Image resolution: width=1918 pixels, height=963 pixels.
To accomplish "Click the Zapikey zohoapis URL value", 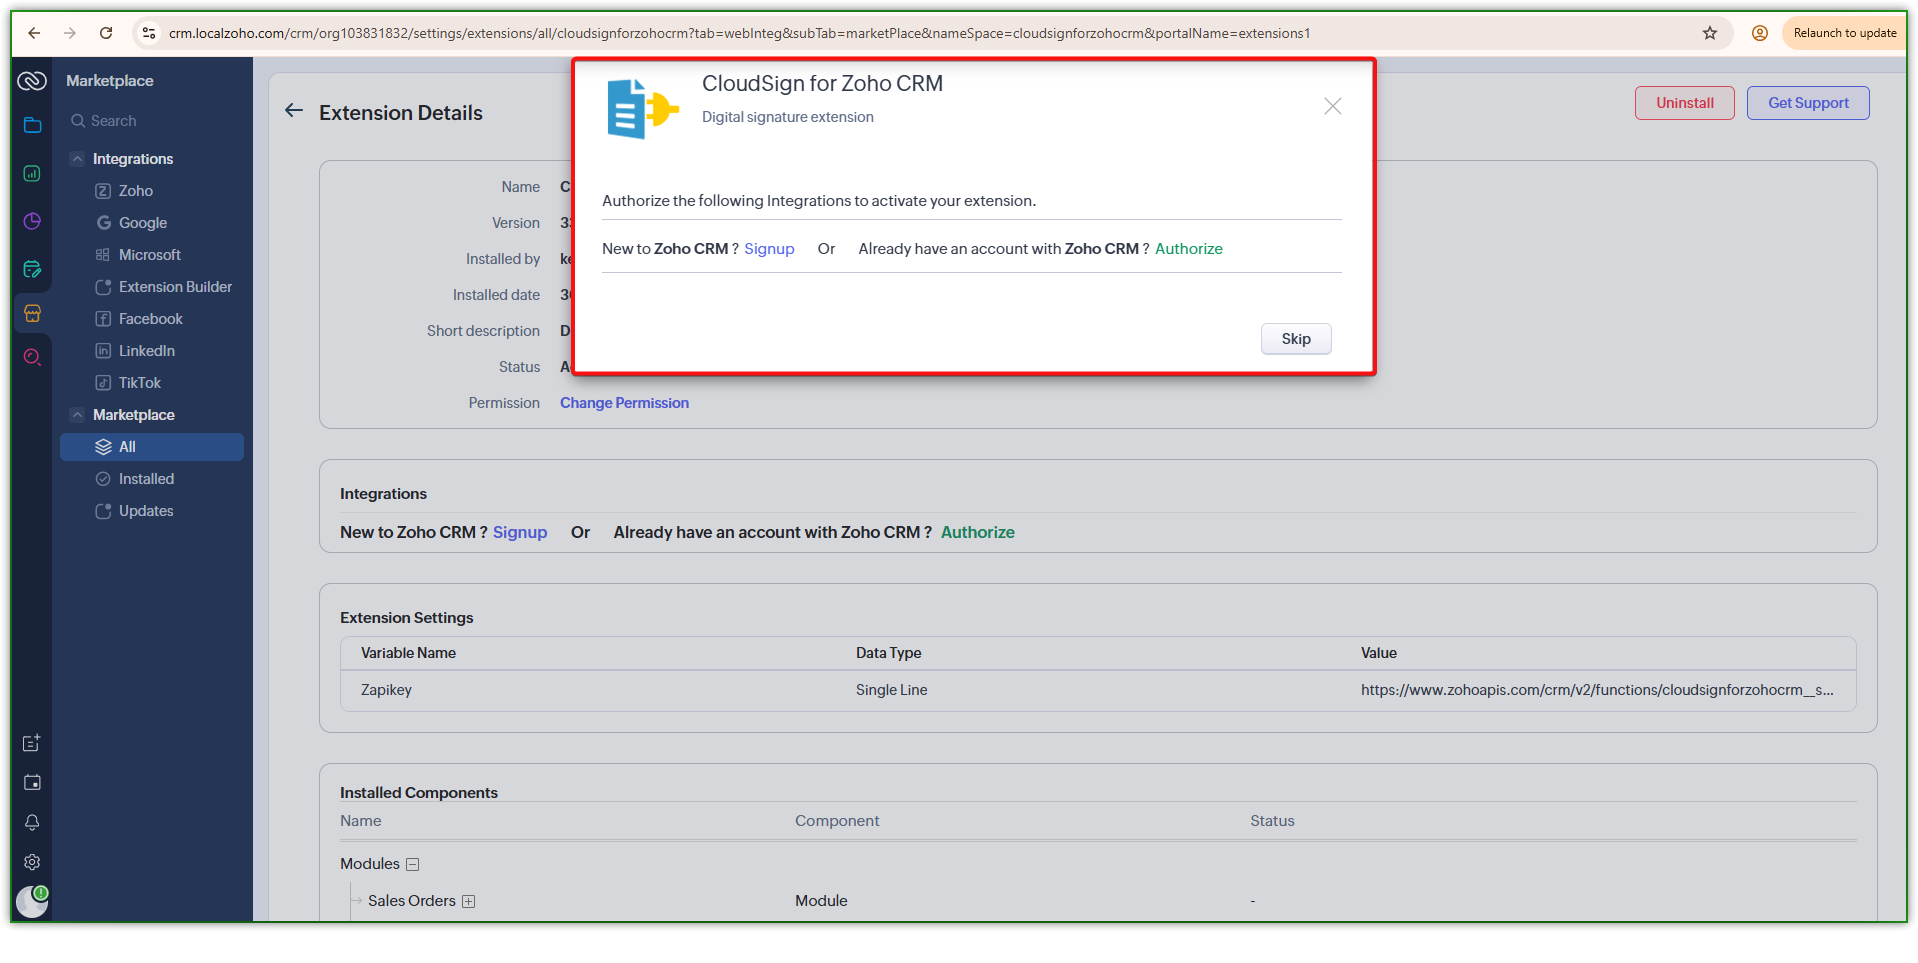I will (1597, 690).
